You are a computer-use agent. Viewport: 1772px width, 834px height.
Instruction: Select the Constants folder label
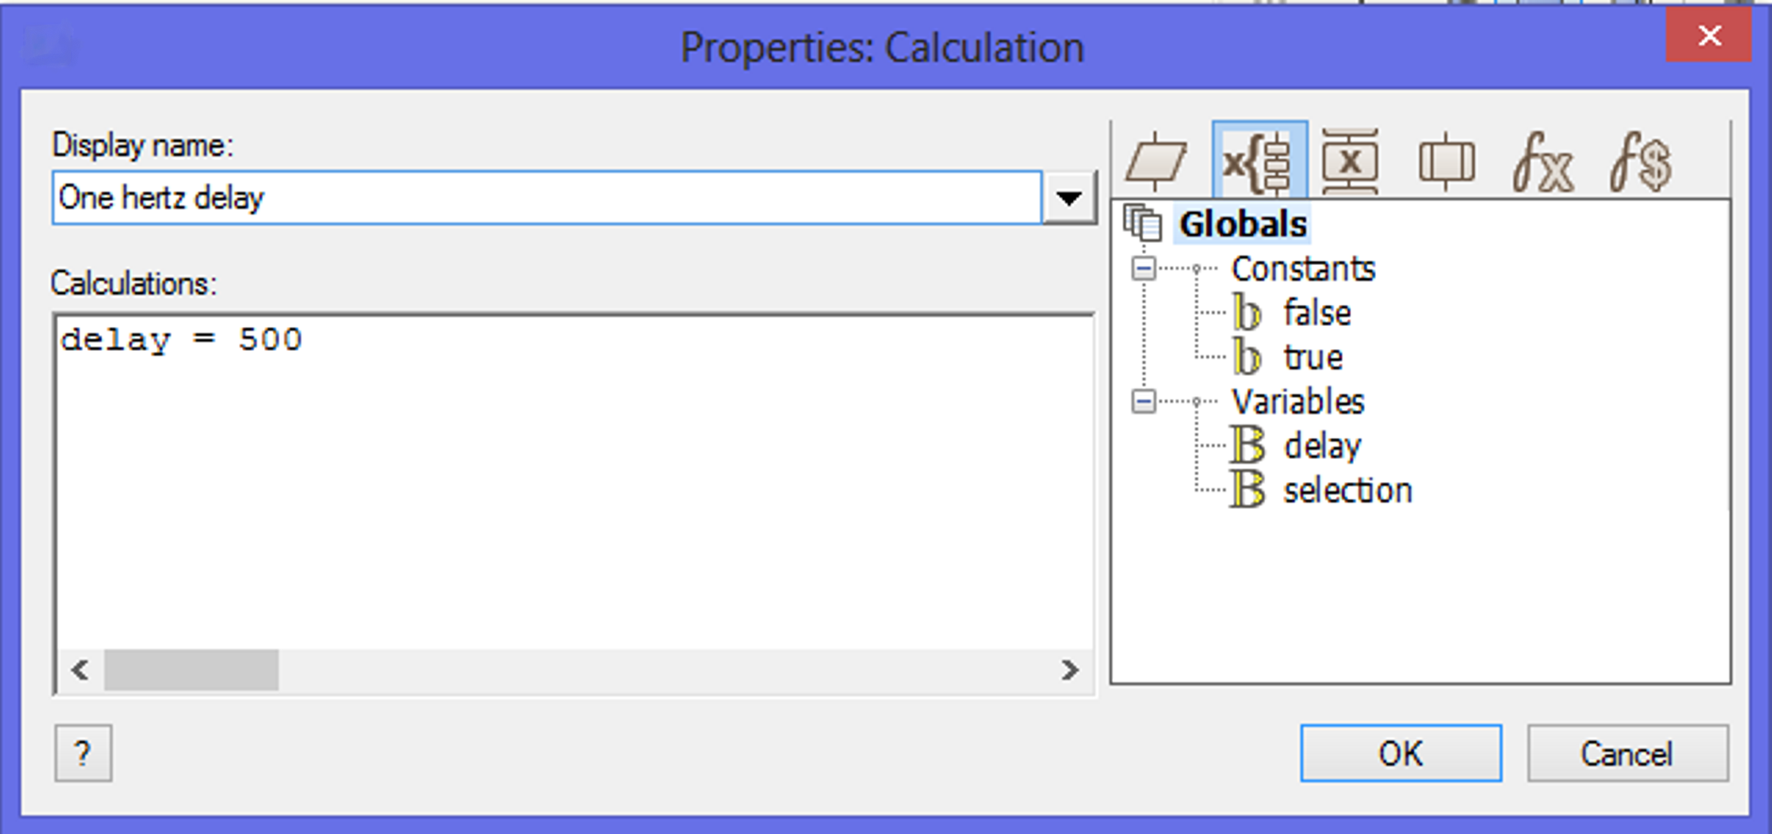[x=1303, y=268]
